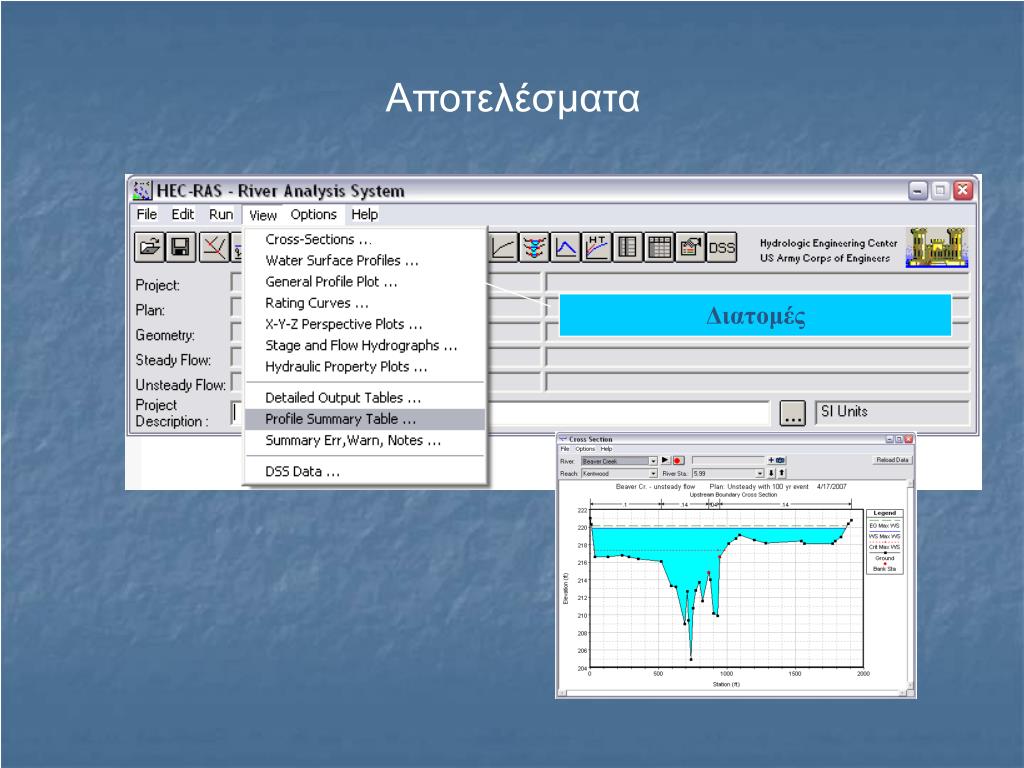The image size is (1024, 768).
Task: Select General Profile Plot ... menu entry
Action: pyautogui.click(x=365, y=281)
